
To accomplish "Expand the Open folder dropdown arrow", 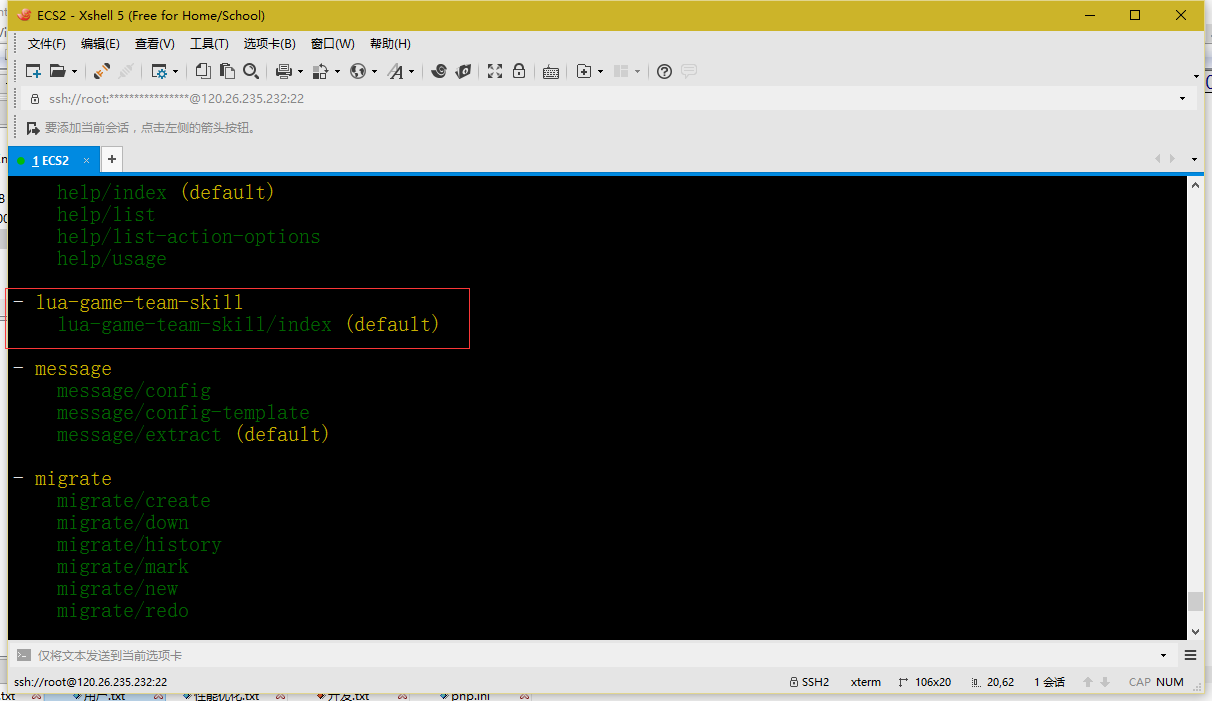I will click(x=74, y=72).
